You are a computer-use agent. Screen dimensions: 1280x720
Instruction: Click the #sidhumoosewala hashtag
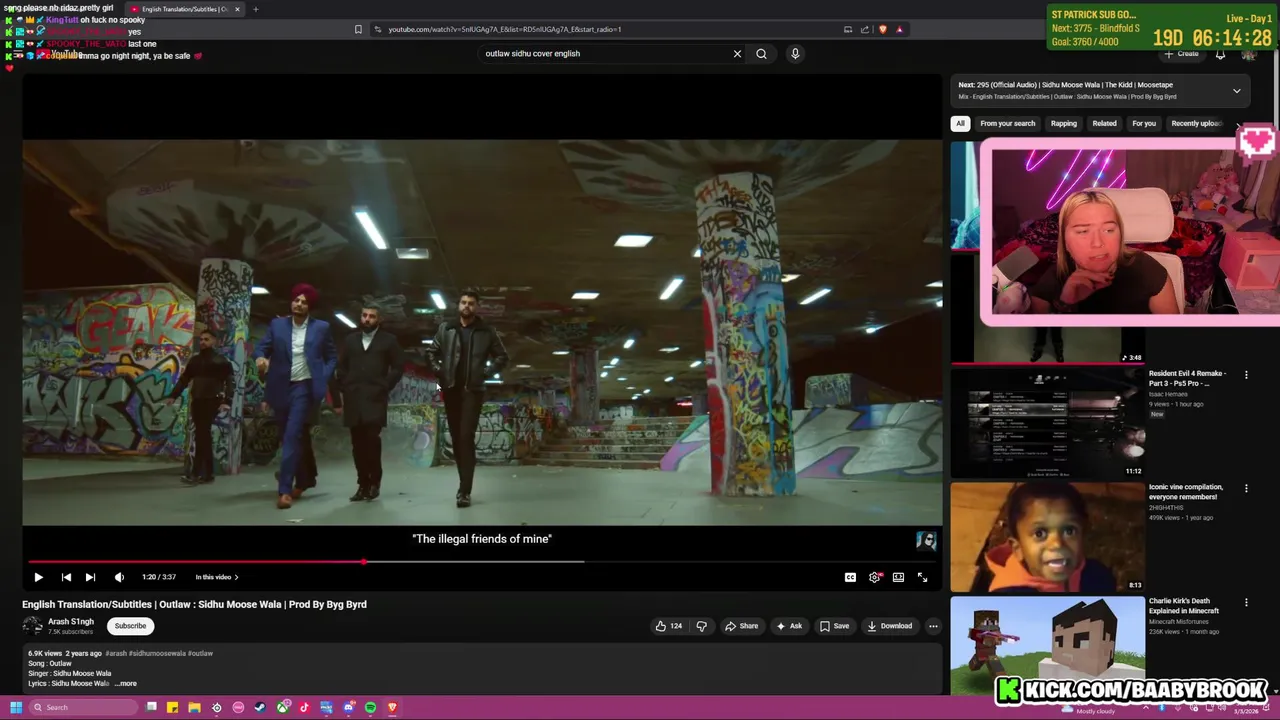coord(156,653)
